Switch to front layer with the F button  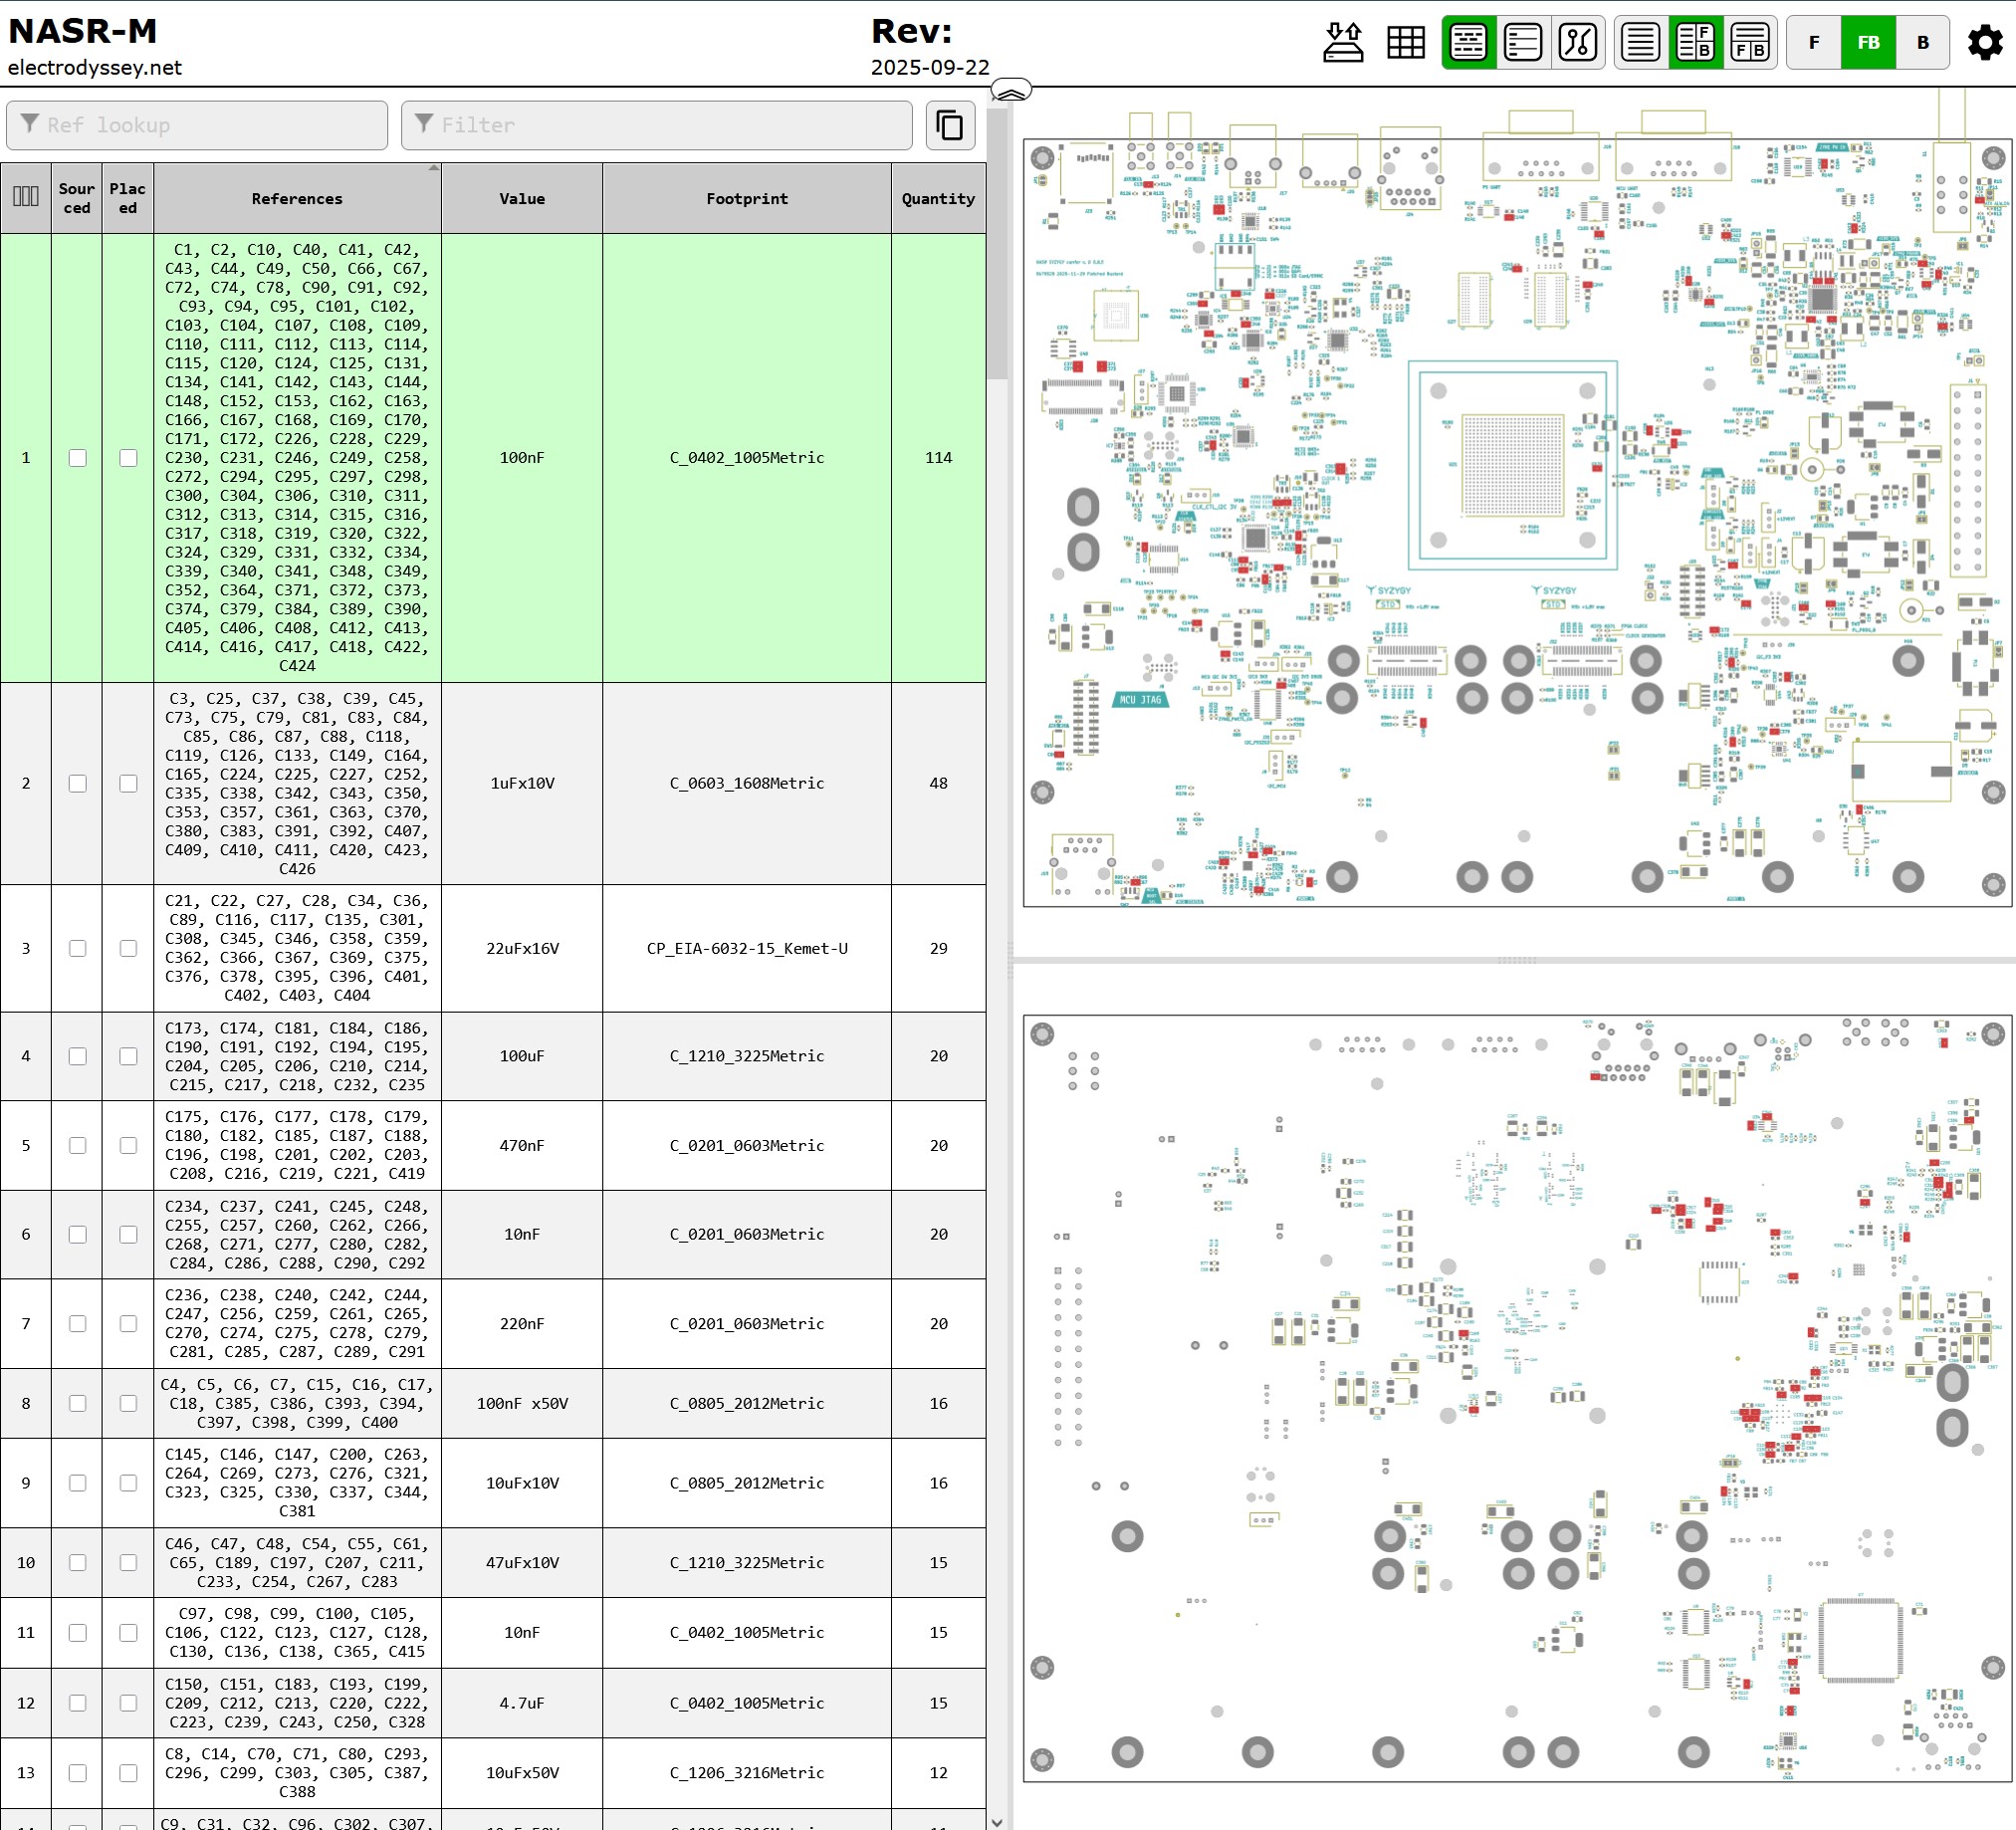[x=1813, y=42]
